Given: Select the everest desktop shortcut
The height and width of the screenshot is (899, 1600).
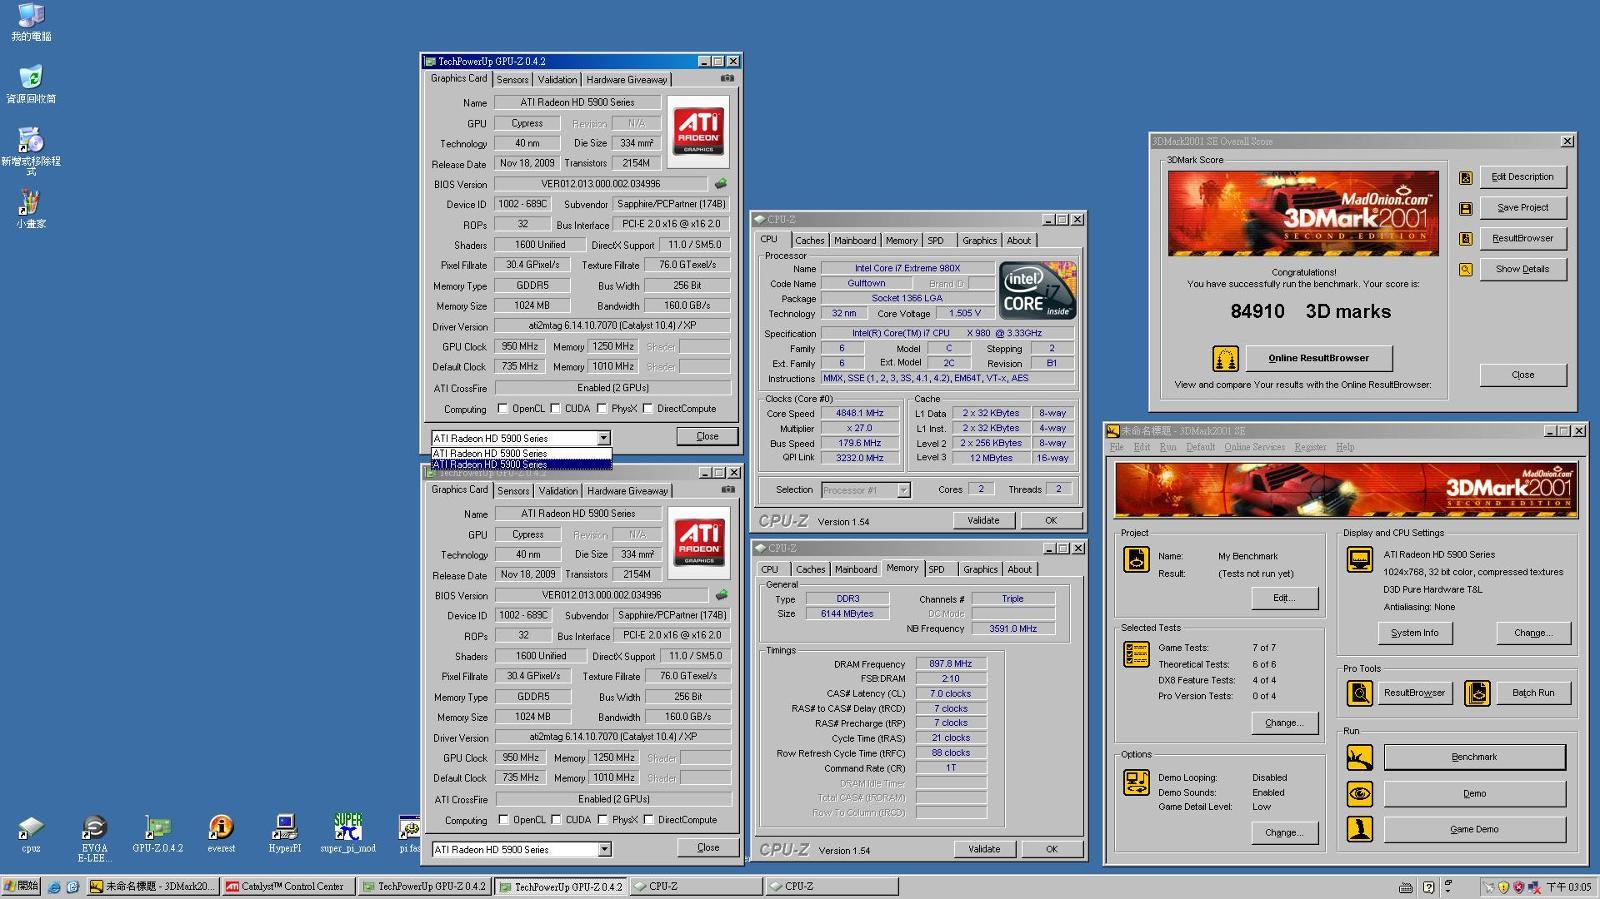Looking at the screenshot, I should [x=221, y=834].
